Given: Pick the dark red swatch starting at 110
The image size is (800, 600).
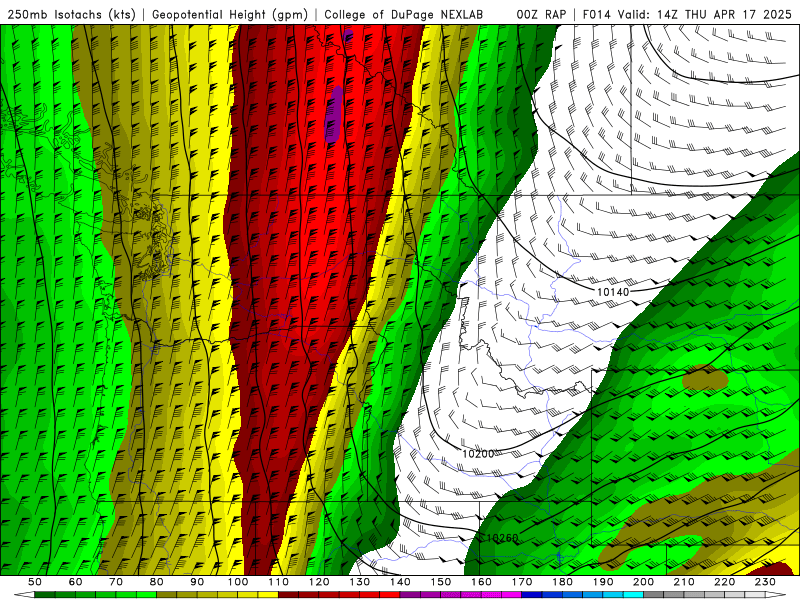Looking at the screenshot, I should point(289,595).
